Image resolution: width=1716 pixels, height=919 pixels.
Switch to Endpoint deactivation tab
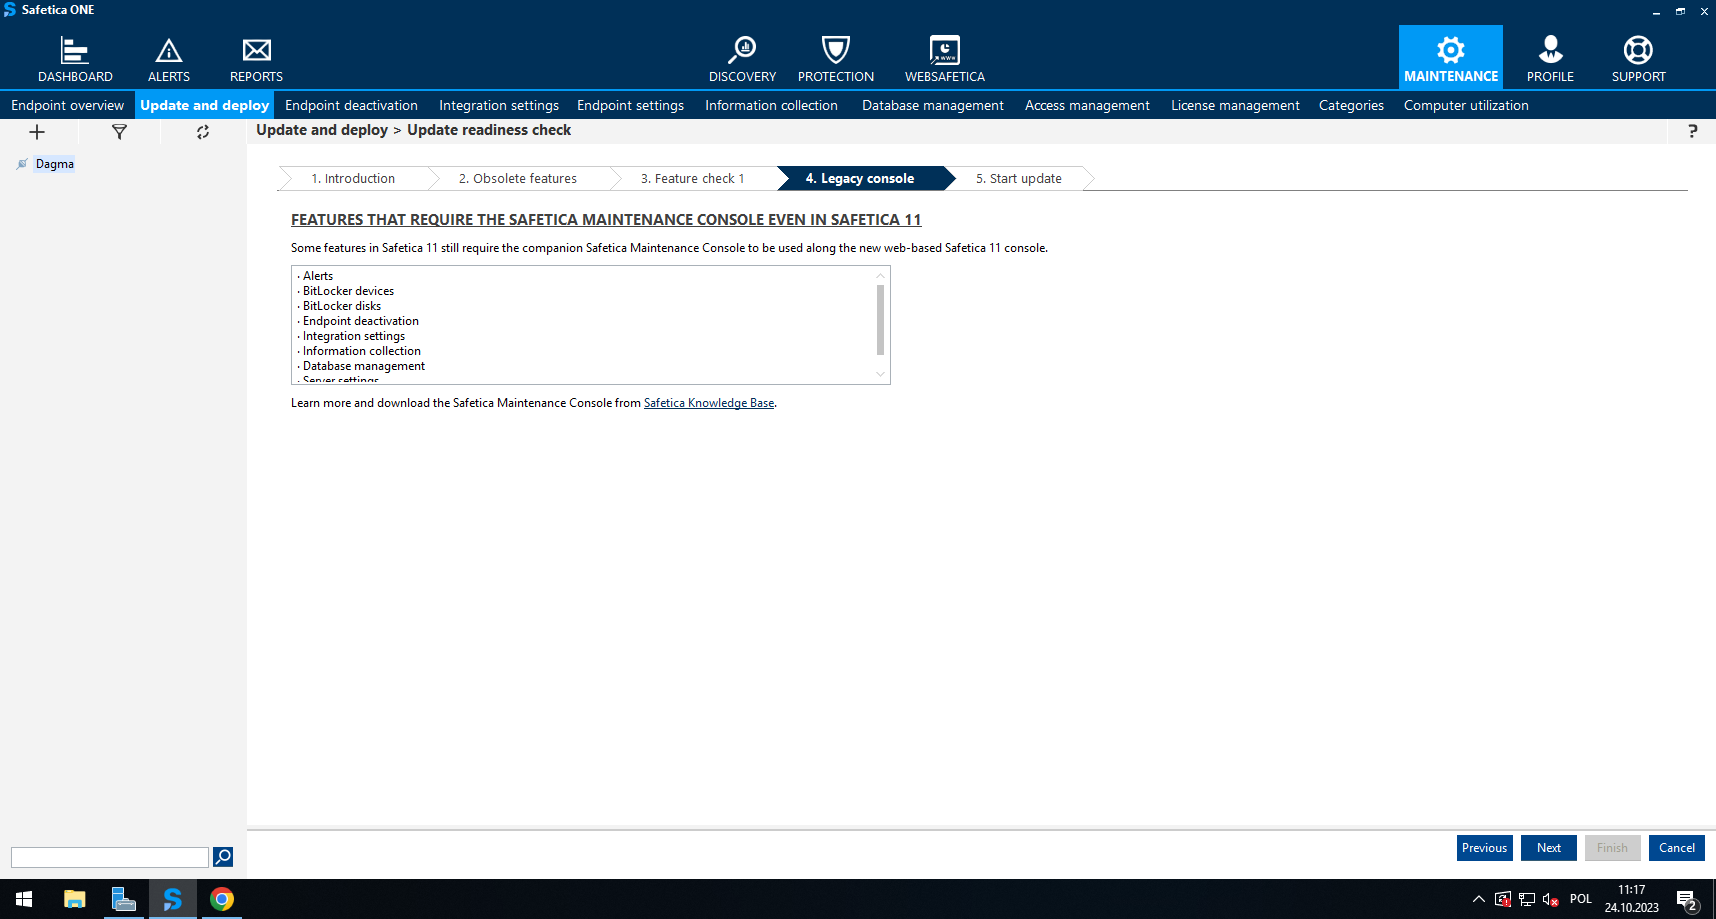click(351, 105)
